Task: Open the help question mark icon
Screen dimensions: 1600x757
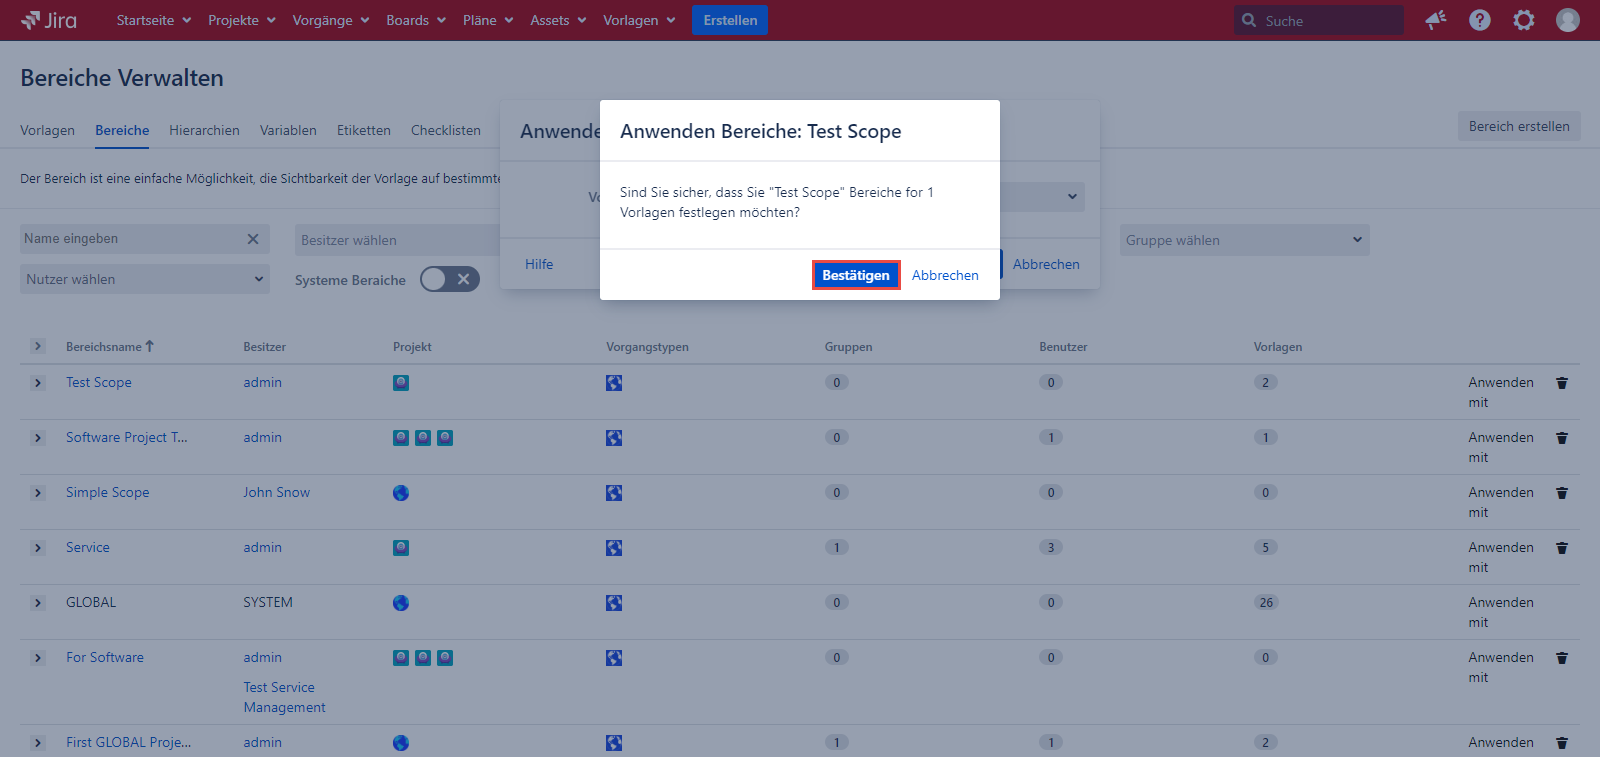Action: click(x=1480, y=20)
